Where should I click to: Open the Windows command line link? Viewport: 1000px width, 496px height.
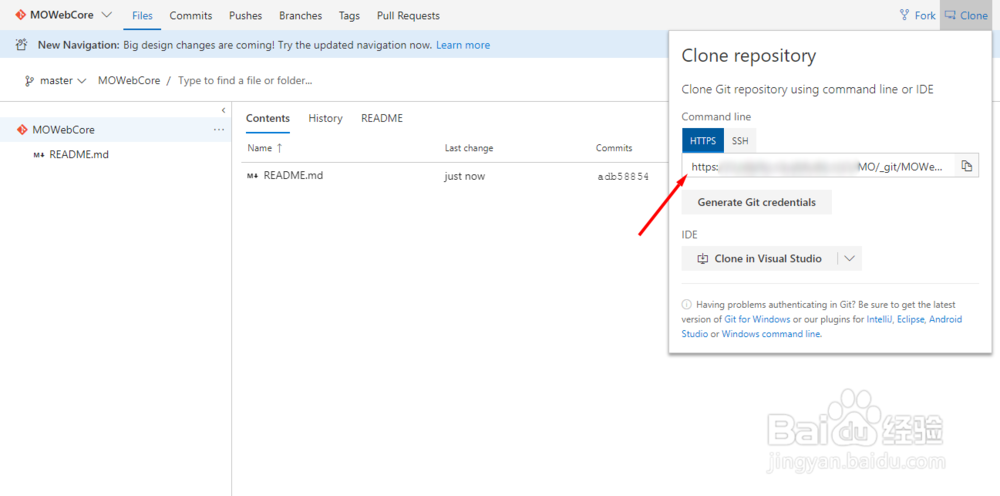pyautogui.click(x=772, y=334)
